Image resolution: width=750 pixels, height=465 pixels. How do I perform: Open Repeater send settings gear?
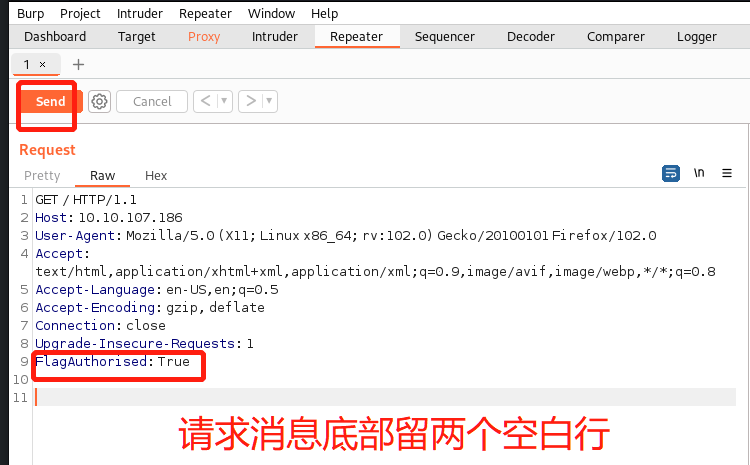[x=99, y=101]
